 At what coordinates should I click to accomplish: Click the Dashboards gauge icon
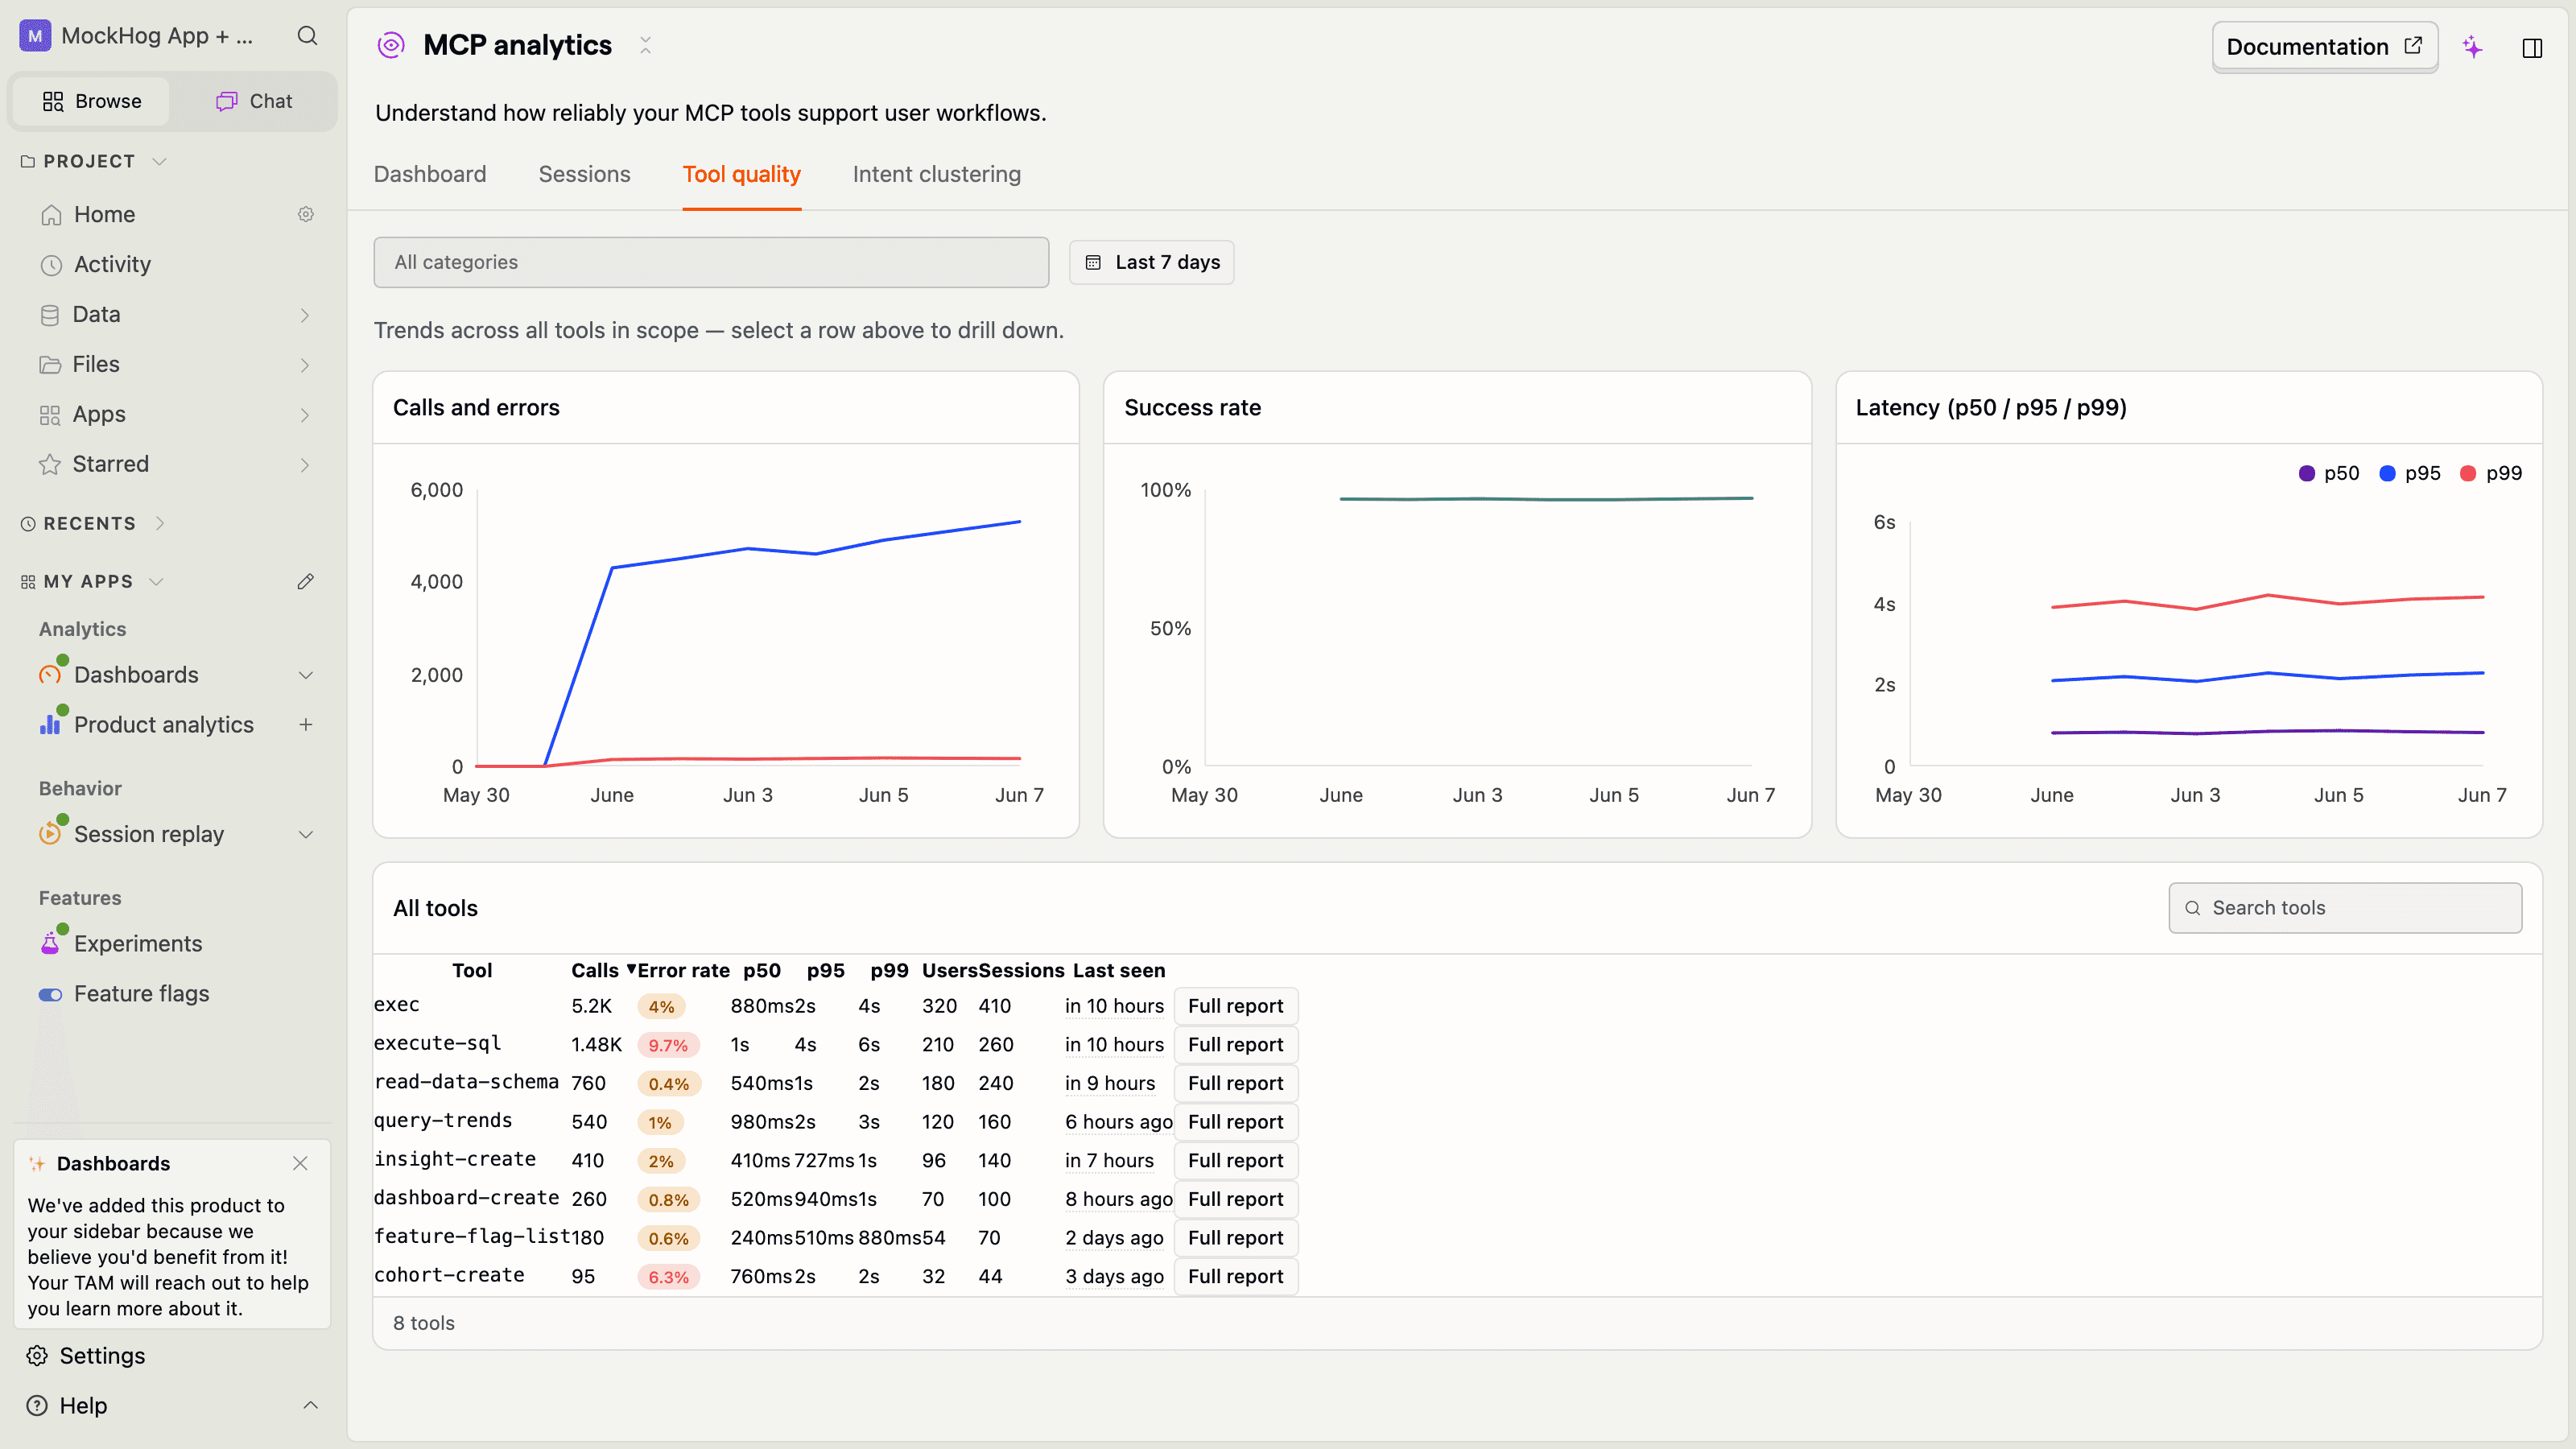click(51, 674)
